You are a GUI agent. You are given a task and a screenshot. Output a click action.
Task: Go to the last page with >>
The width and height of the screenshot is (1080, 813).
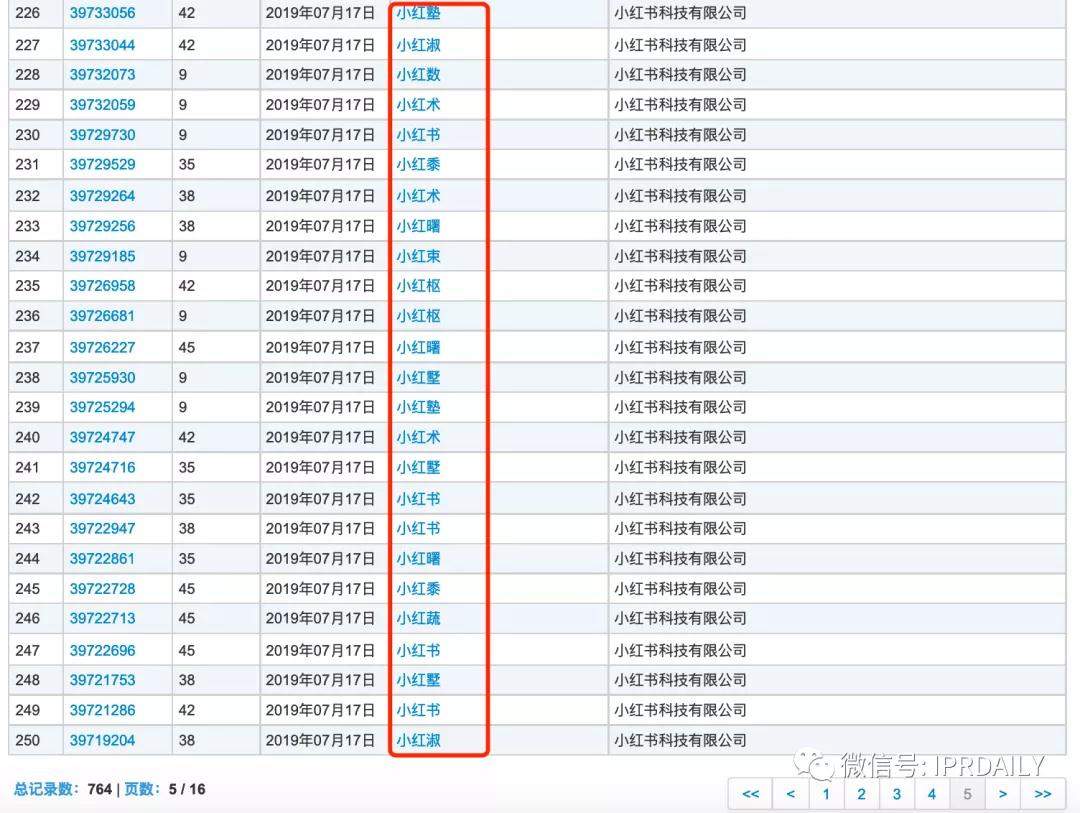[1043, 794]
